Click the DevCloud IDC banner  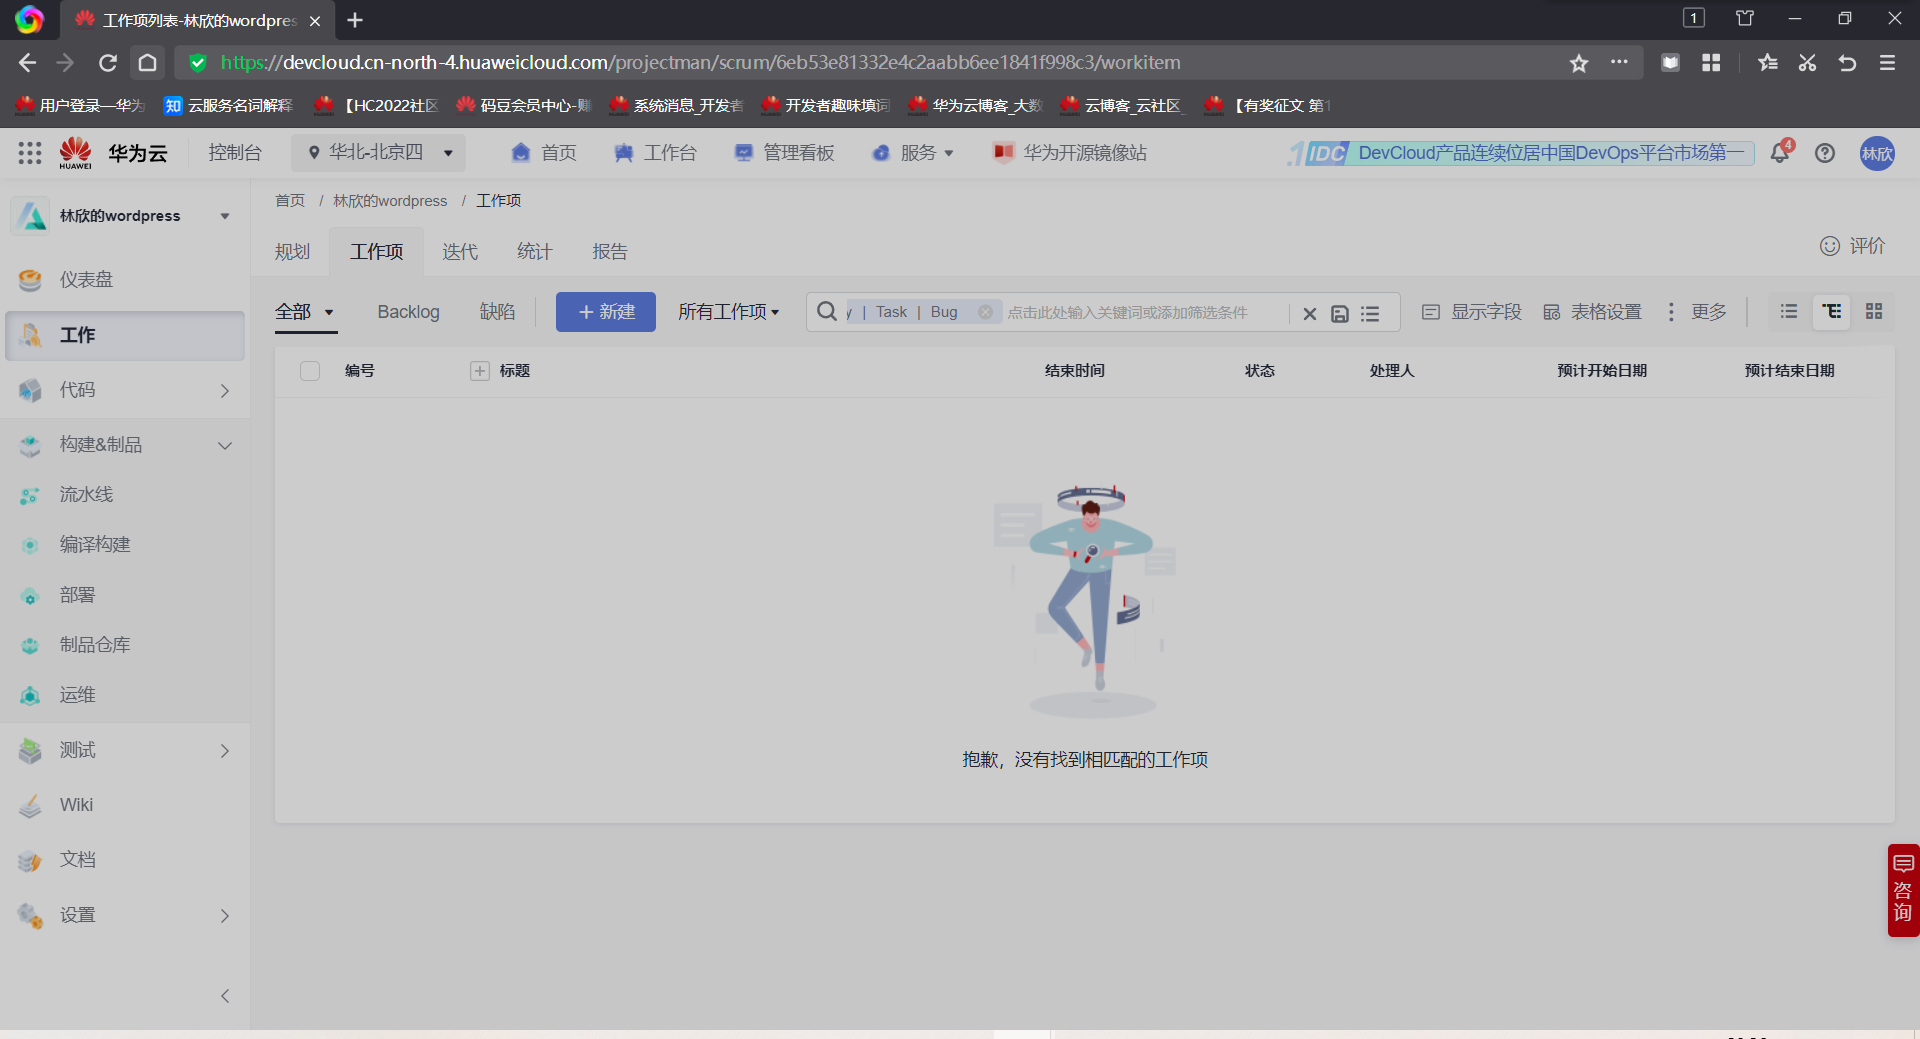[1520, 153]
